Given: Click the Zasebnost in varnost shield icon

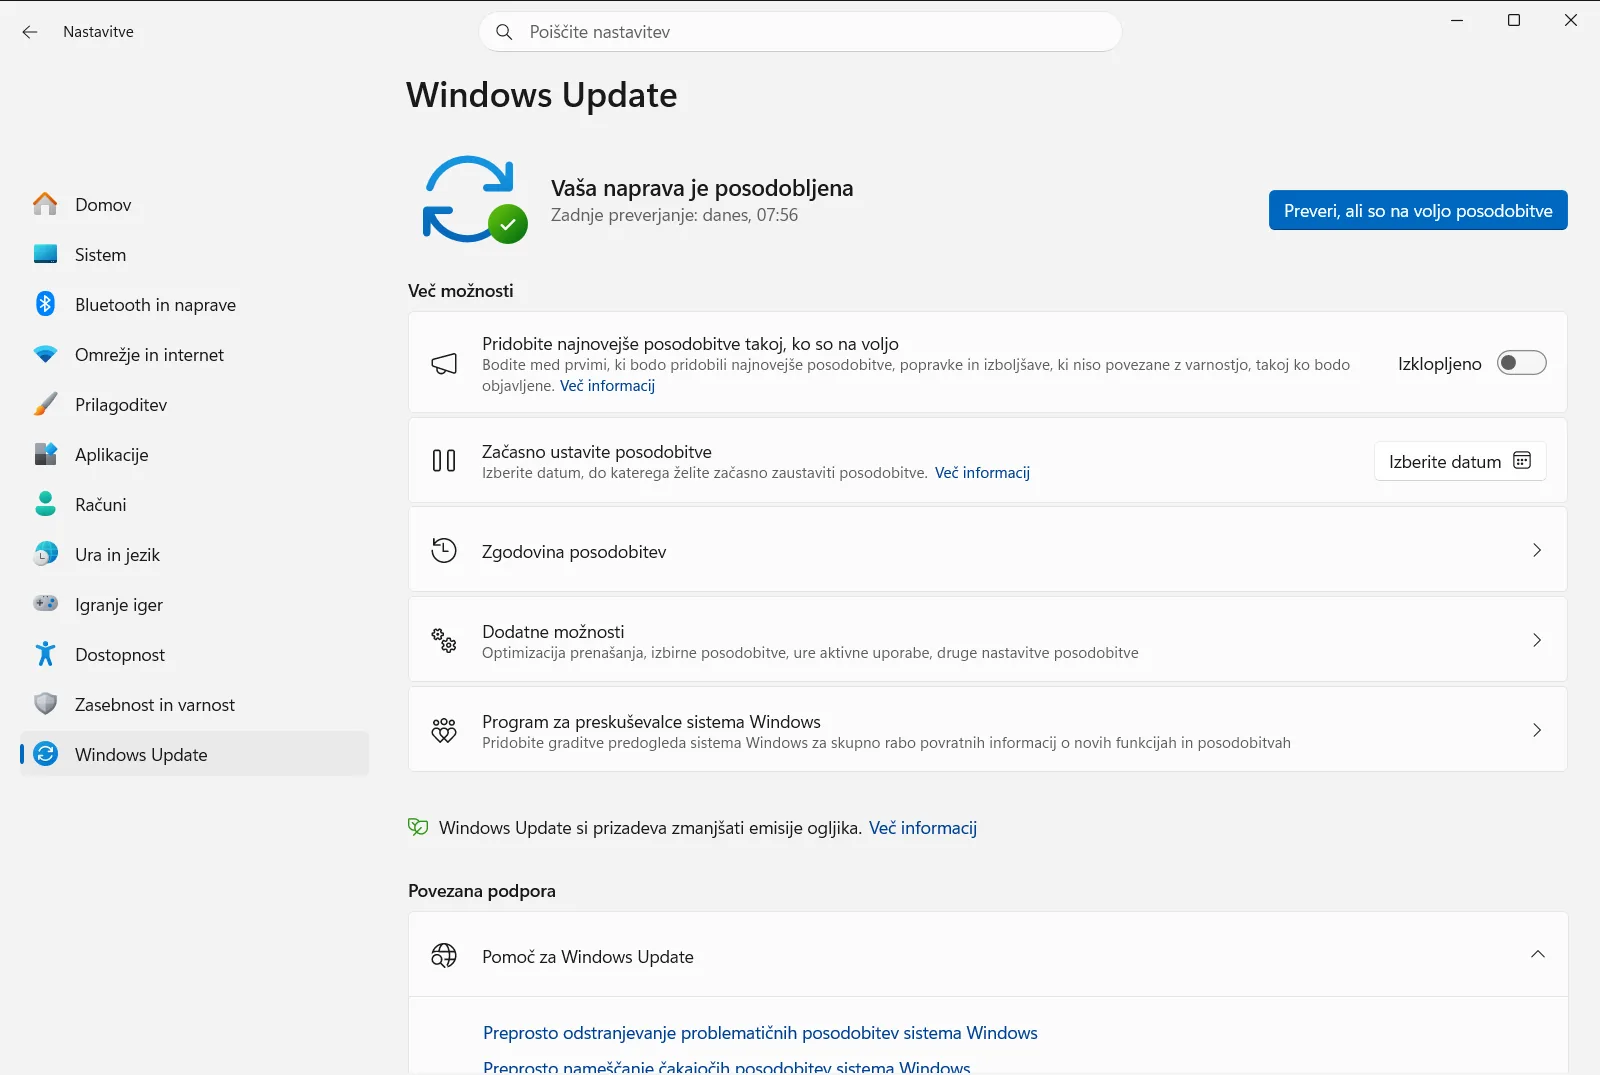Looking at the screenshot, I should [45, 704].
